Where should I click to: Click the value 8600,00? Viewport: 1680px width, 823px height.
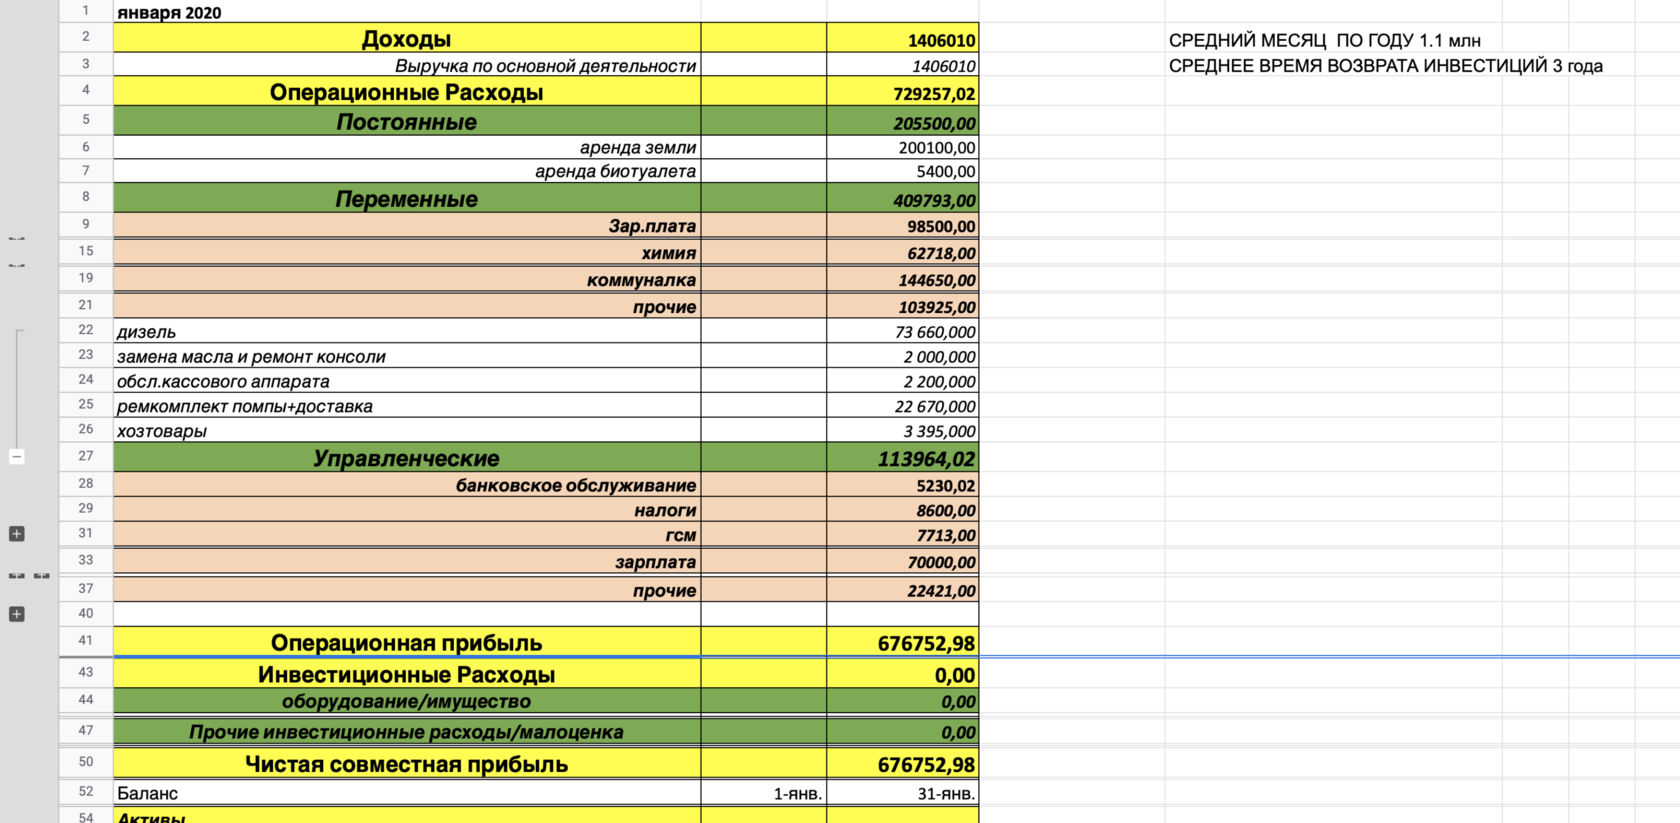pos(903,510)
